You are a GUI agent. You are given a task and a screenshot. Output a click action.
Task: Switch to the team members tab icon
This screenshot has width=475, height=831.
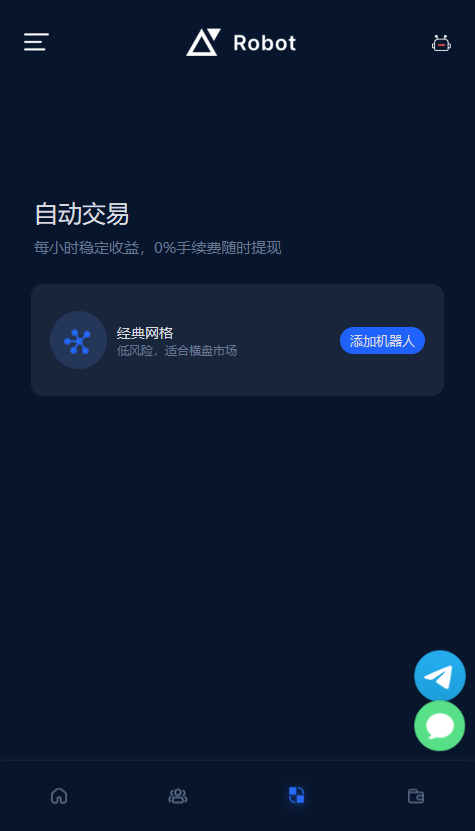[178, 795]
